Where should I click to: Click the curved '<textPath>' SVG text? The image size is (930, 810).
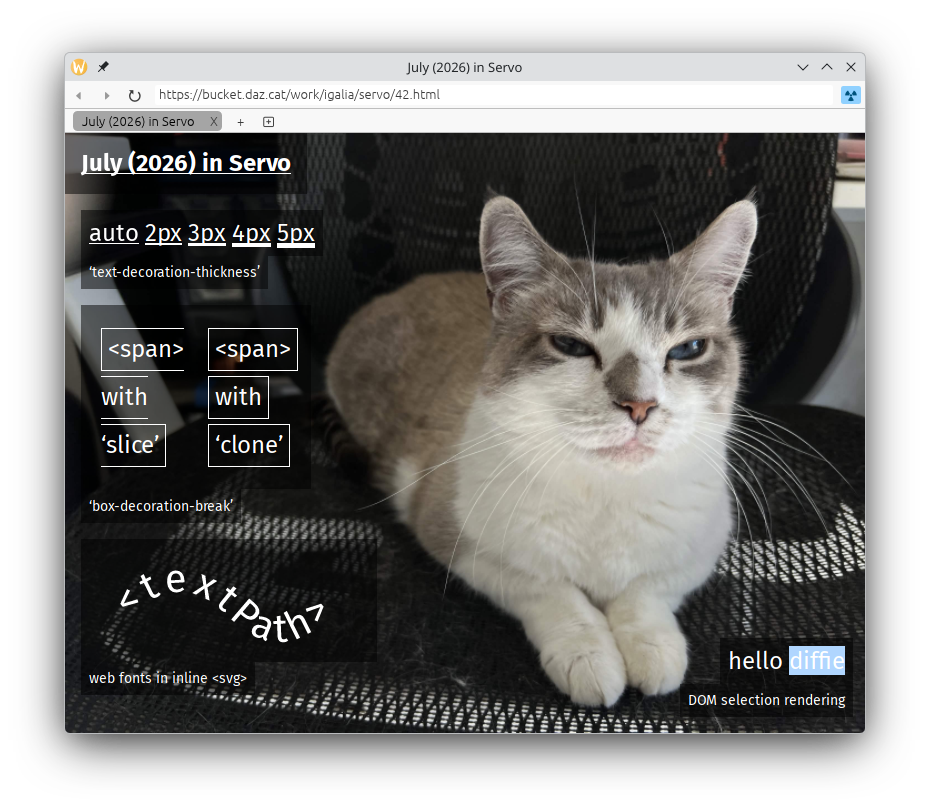(x=222, y=605)
